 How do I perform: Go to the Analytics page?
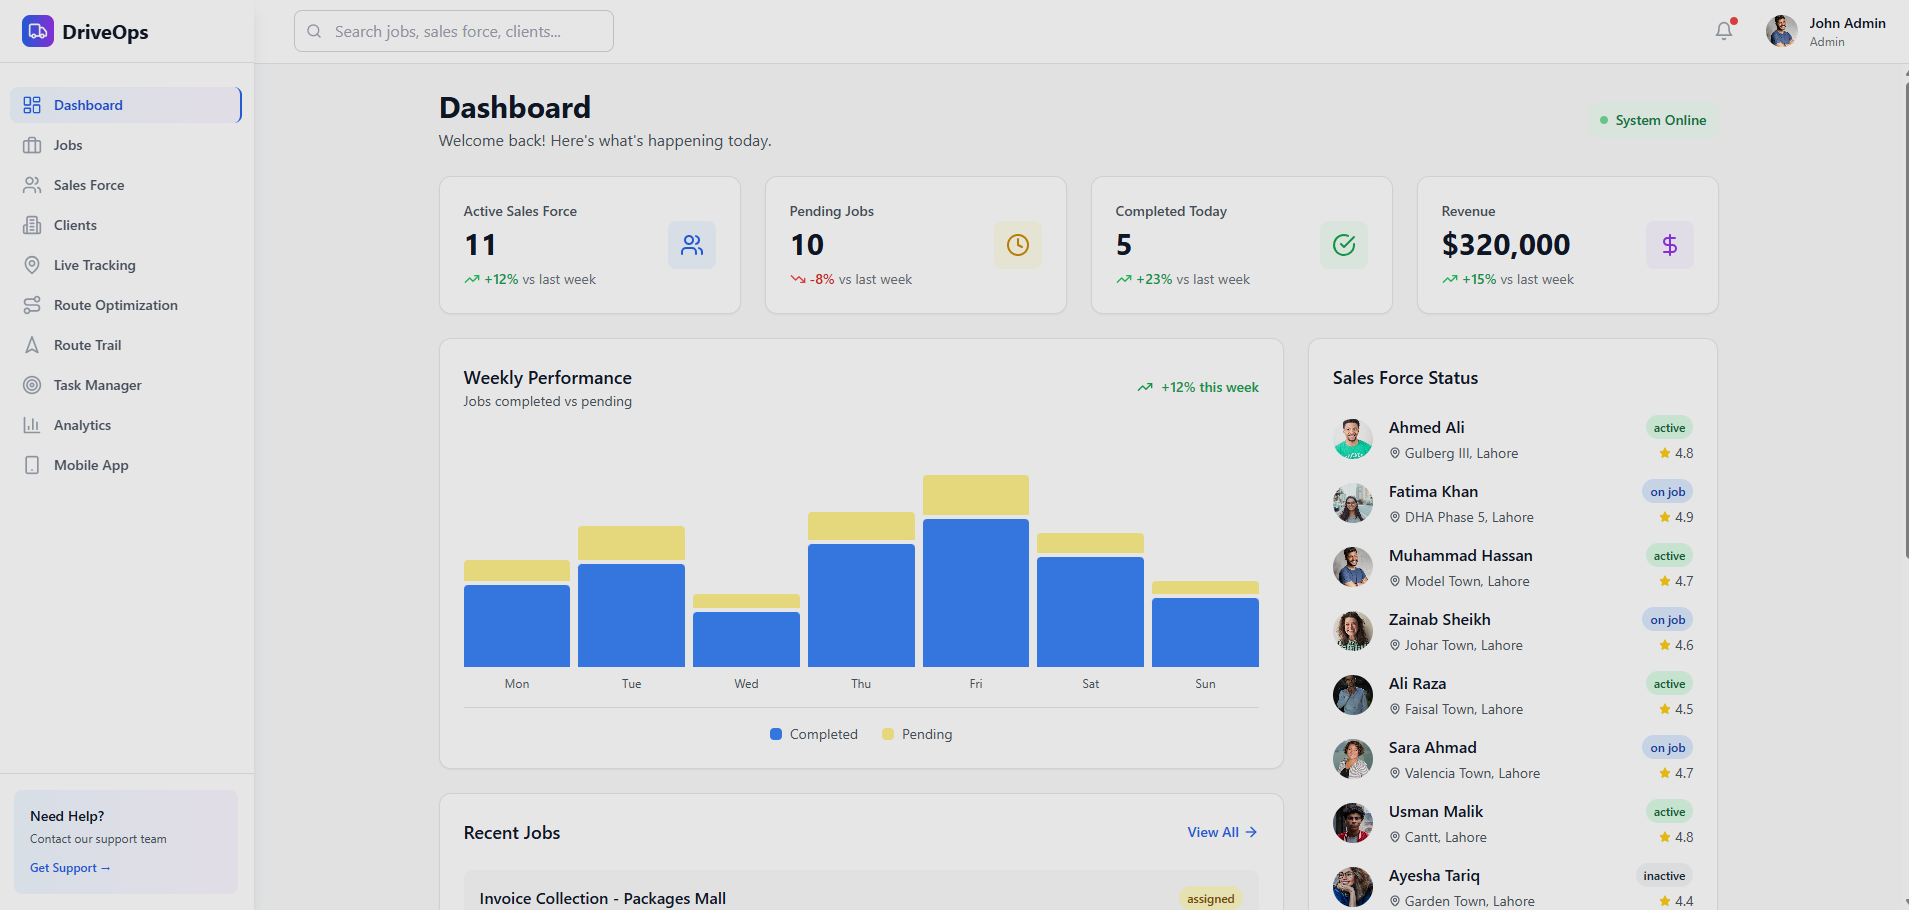[x=82, y=425]
